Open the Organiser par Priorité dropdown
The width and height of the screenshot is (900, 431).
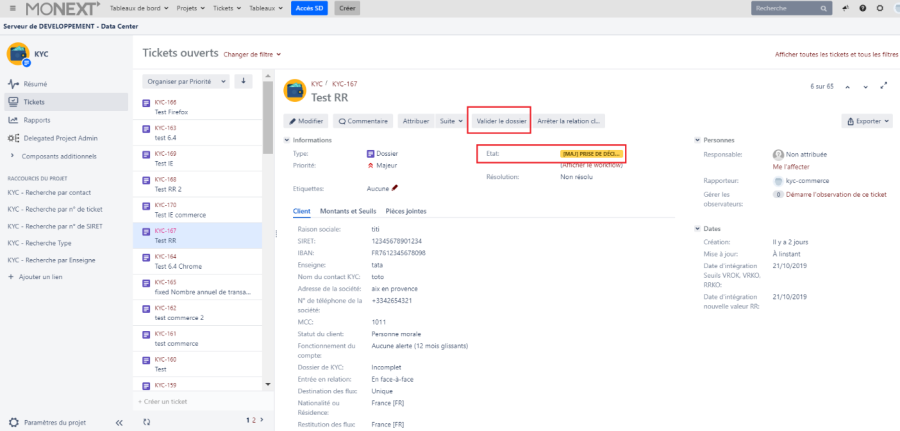pyautogui.click(x=186, y=81)
